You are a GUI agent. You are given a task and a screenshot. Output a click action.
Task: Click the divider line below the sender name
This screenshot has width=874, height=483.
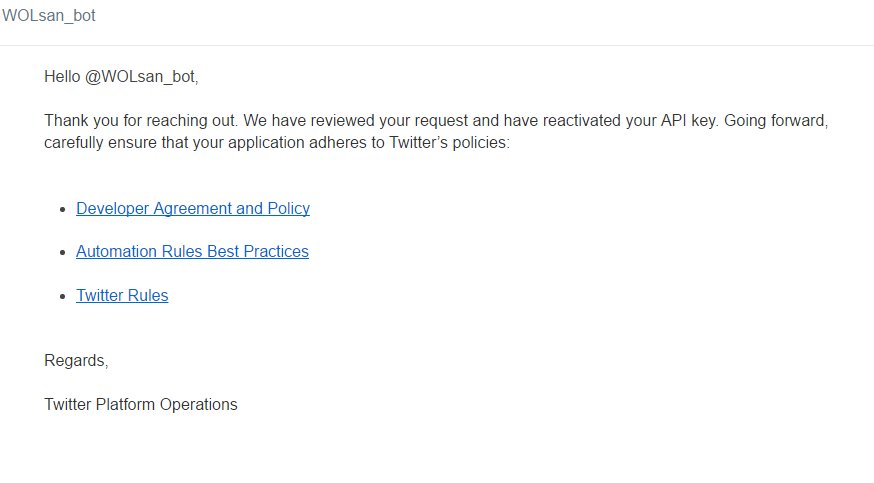pyautogui.click(x=437, y=45)
